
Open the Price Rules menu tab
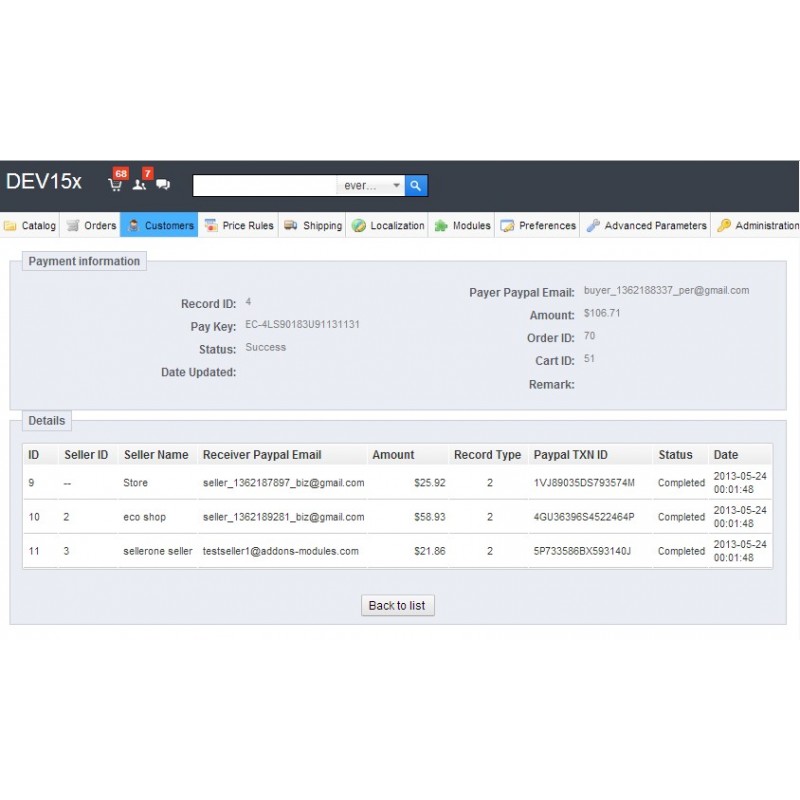click(238, 225)
